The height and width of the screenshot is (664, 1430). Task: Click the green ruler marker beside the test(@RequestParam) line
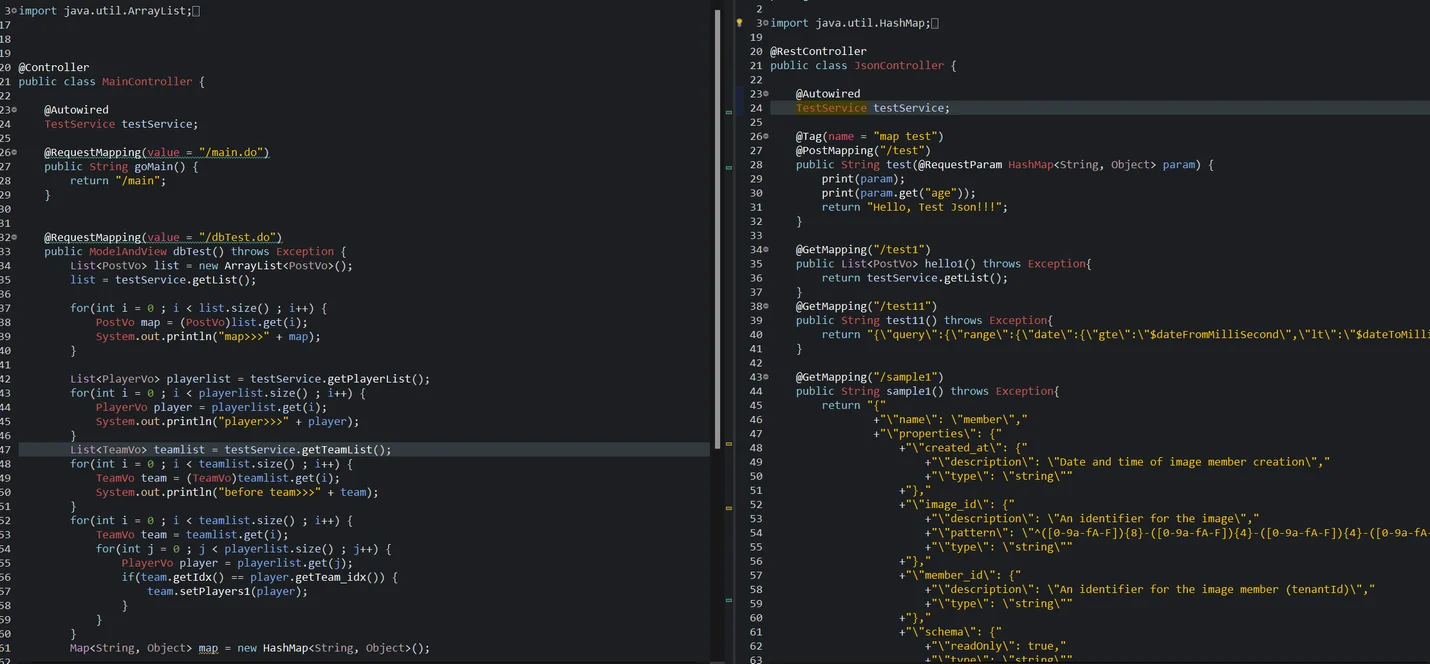[x=729, y=166]
